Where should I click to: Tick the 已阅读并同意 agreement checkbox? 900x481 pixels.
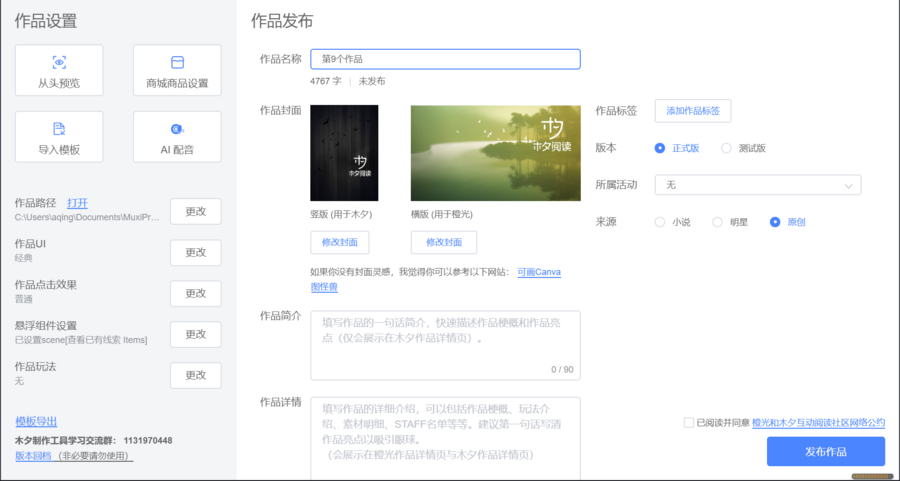(x=689, y=423)
